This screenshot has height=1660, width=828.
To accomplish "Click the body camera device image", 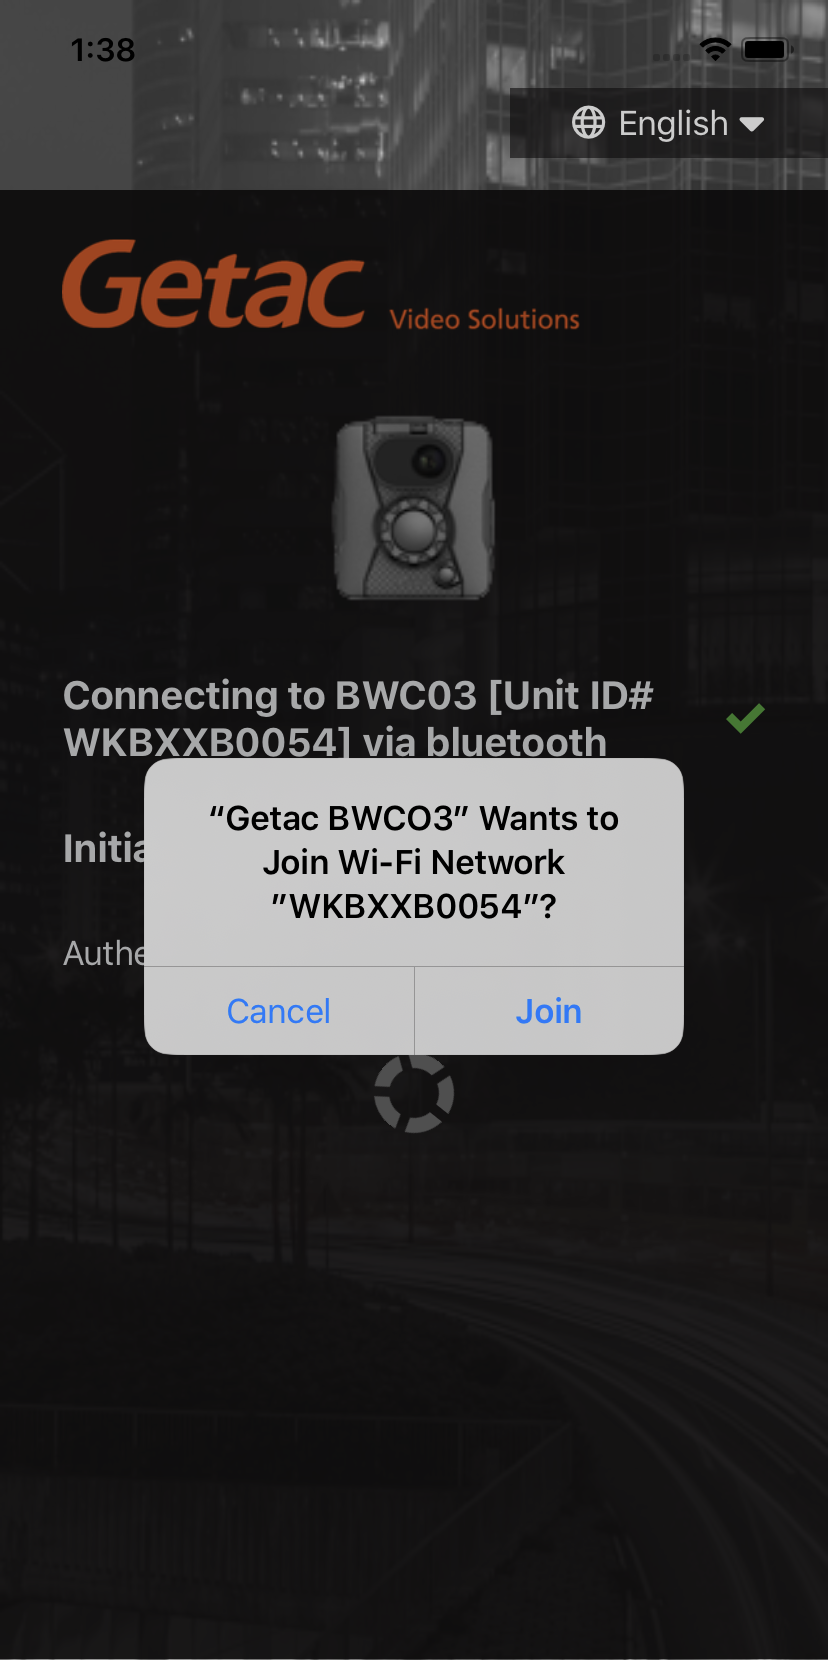I will (413, 509).
